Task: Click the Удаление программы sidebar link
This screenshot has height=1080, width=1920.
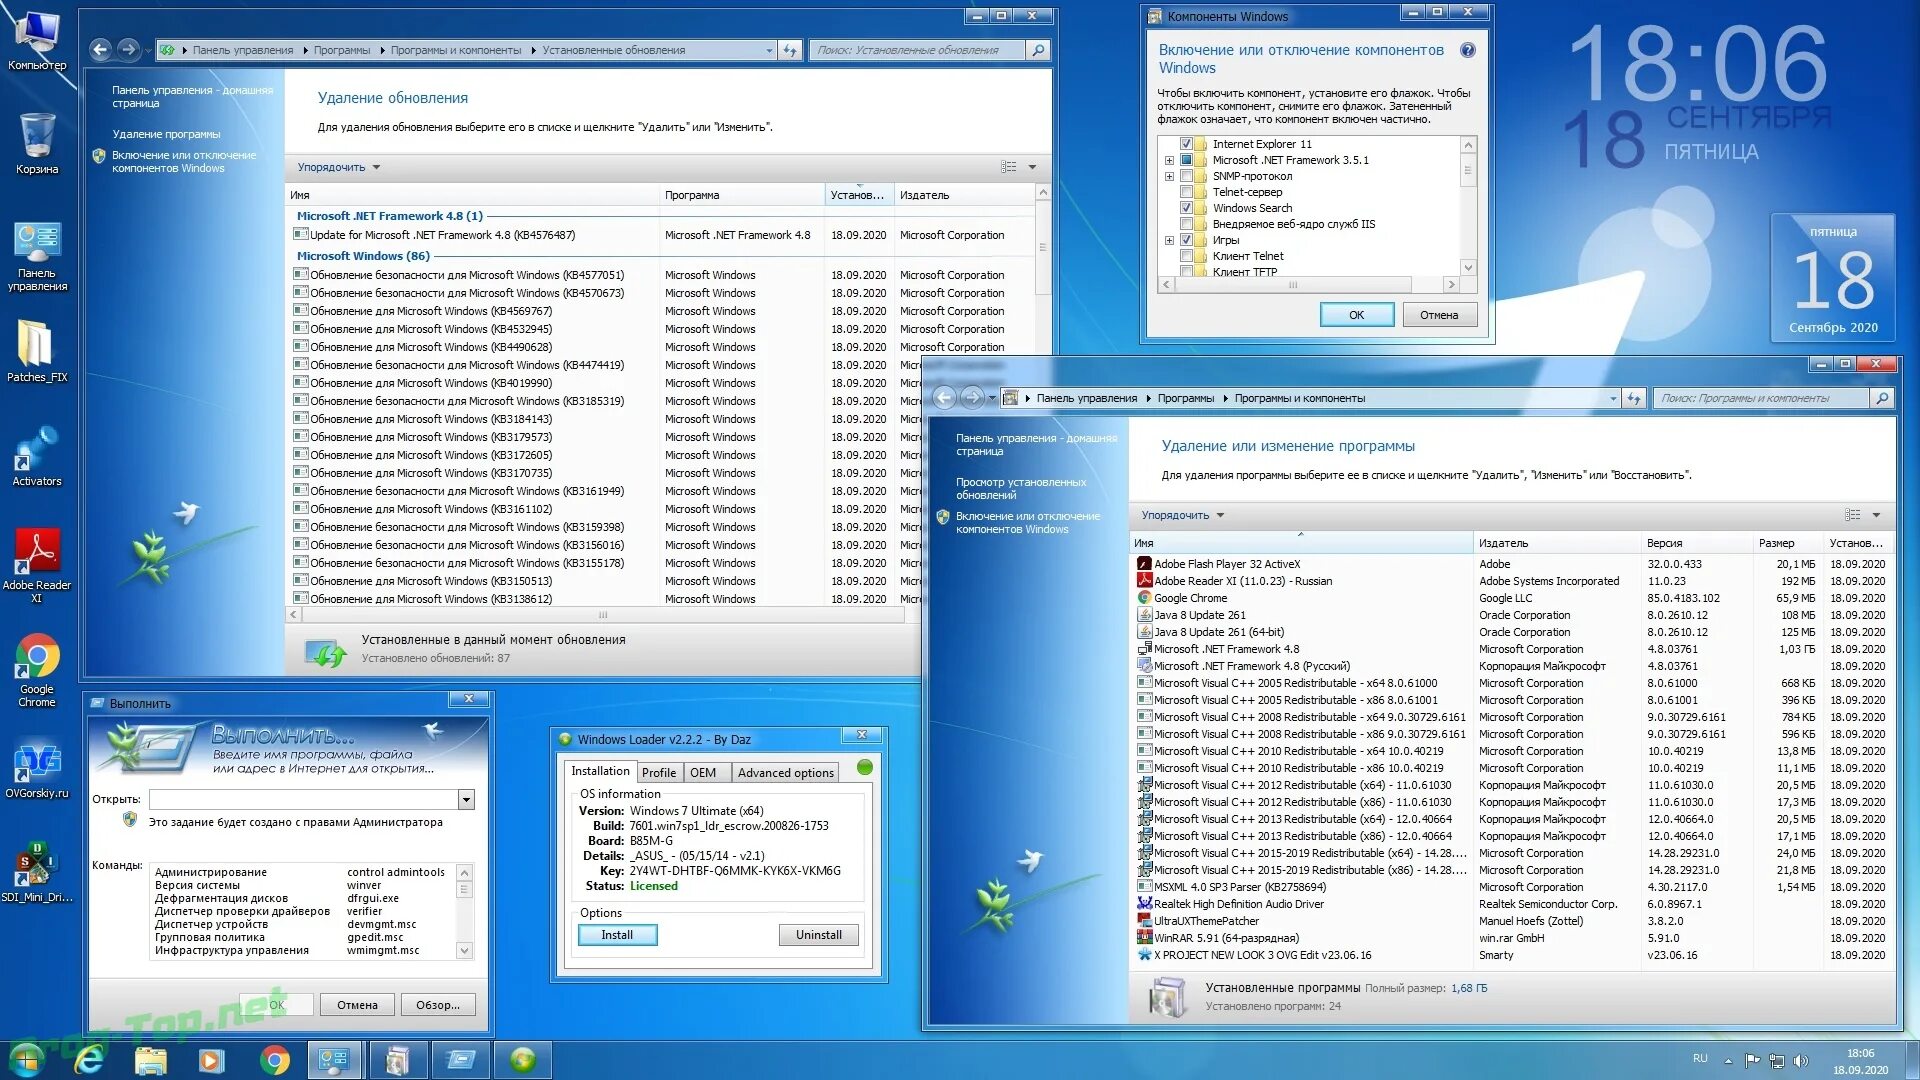Action: click(166, 134)
